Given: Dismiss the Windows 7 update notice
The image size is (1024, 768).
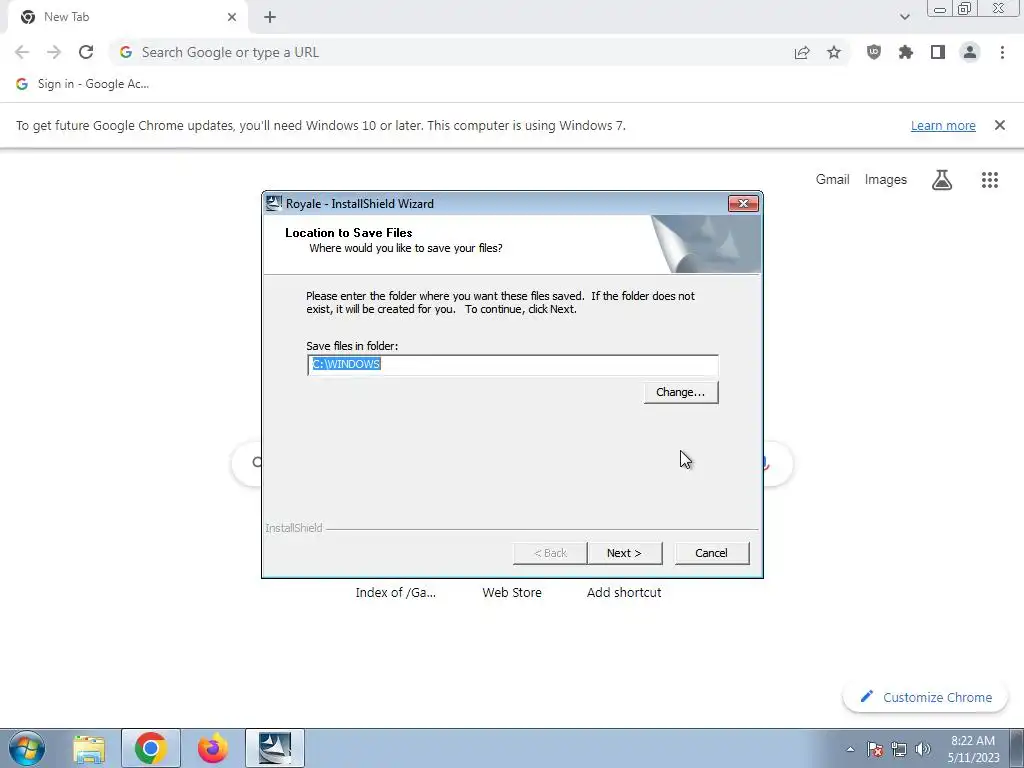Looking at the screenshot, I should coord(999,125).
